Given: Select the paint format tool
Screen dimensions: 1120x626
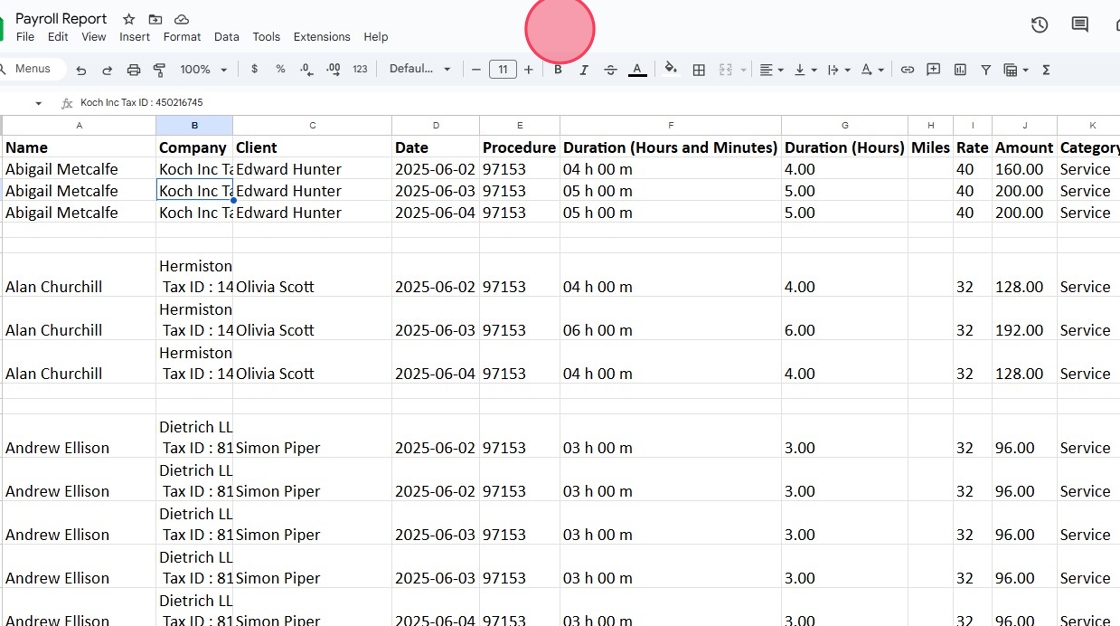Looking at the screenshot, I should tap(159, 70).
